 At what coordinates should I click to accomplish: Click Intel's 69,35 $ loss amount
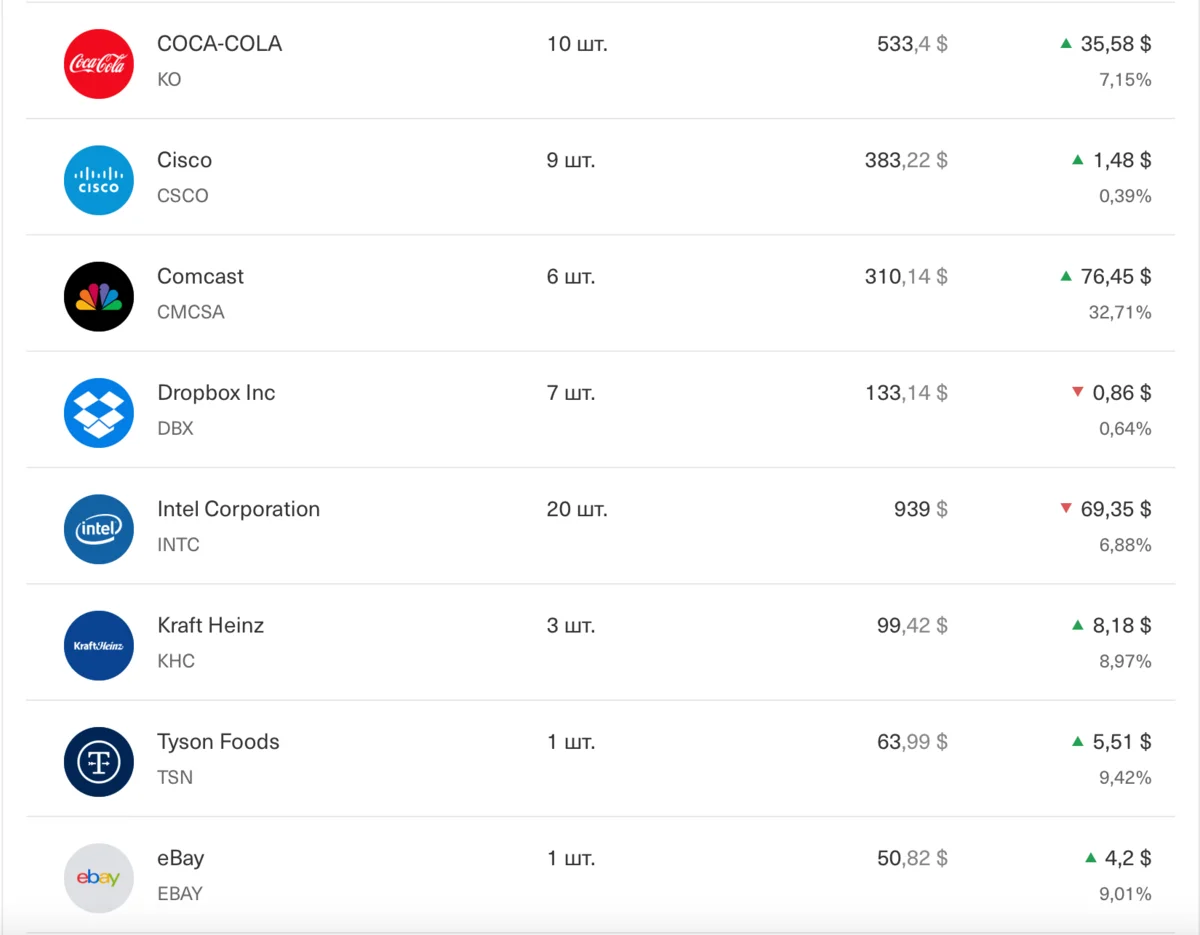[1115, 509]
